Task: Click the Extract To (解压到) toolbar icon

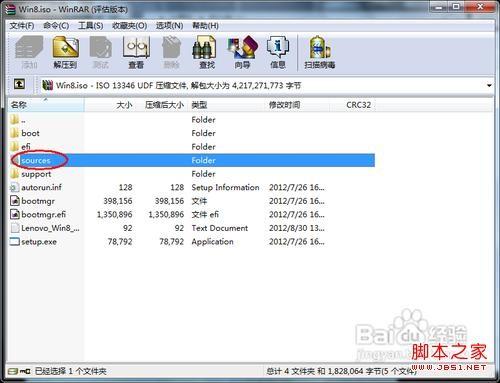Action: (x=65, y=52)
